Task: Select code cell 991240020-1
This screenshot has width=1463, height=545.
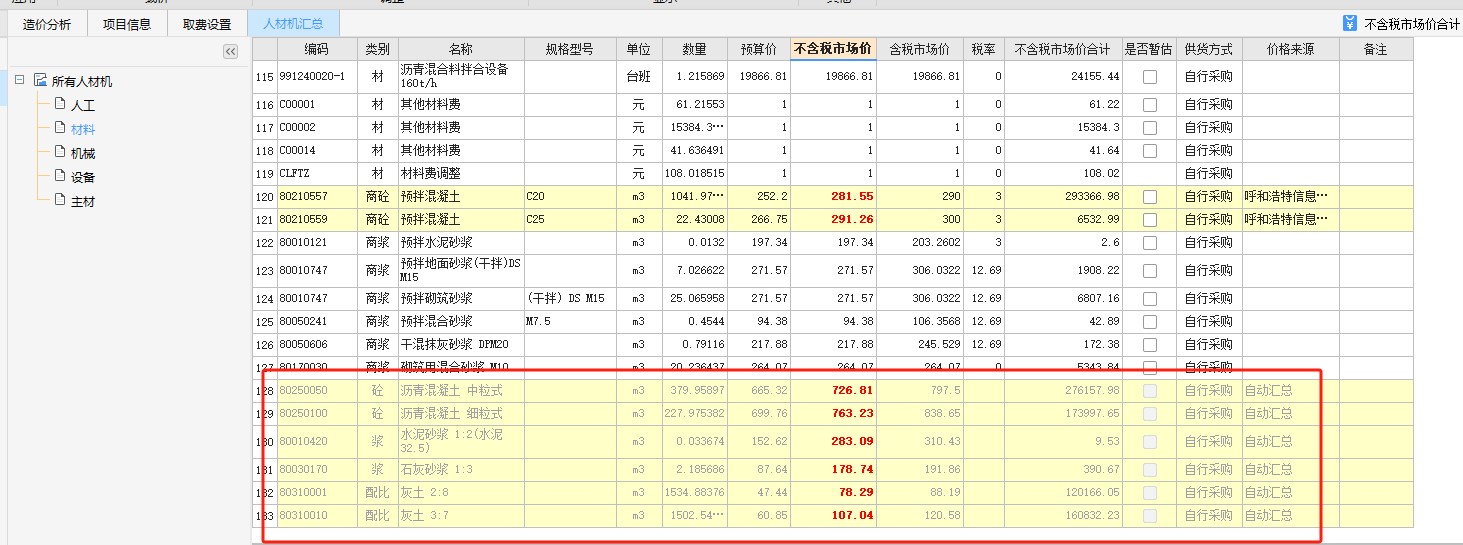Action: point(317,77)
